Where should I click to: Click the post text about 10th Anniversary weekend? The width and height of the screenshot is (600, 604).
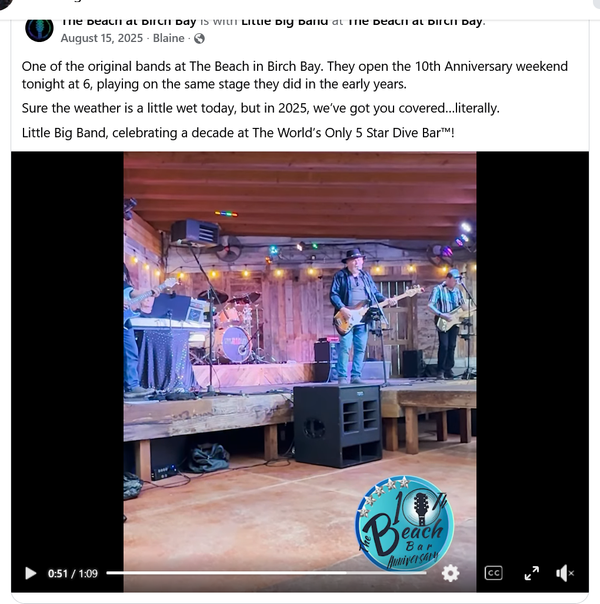295,75
